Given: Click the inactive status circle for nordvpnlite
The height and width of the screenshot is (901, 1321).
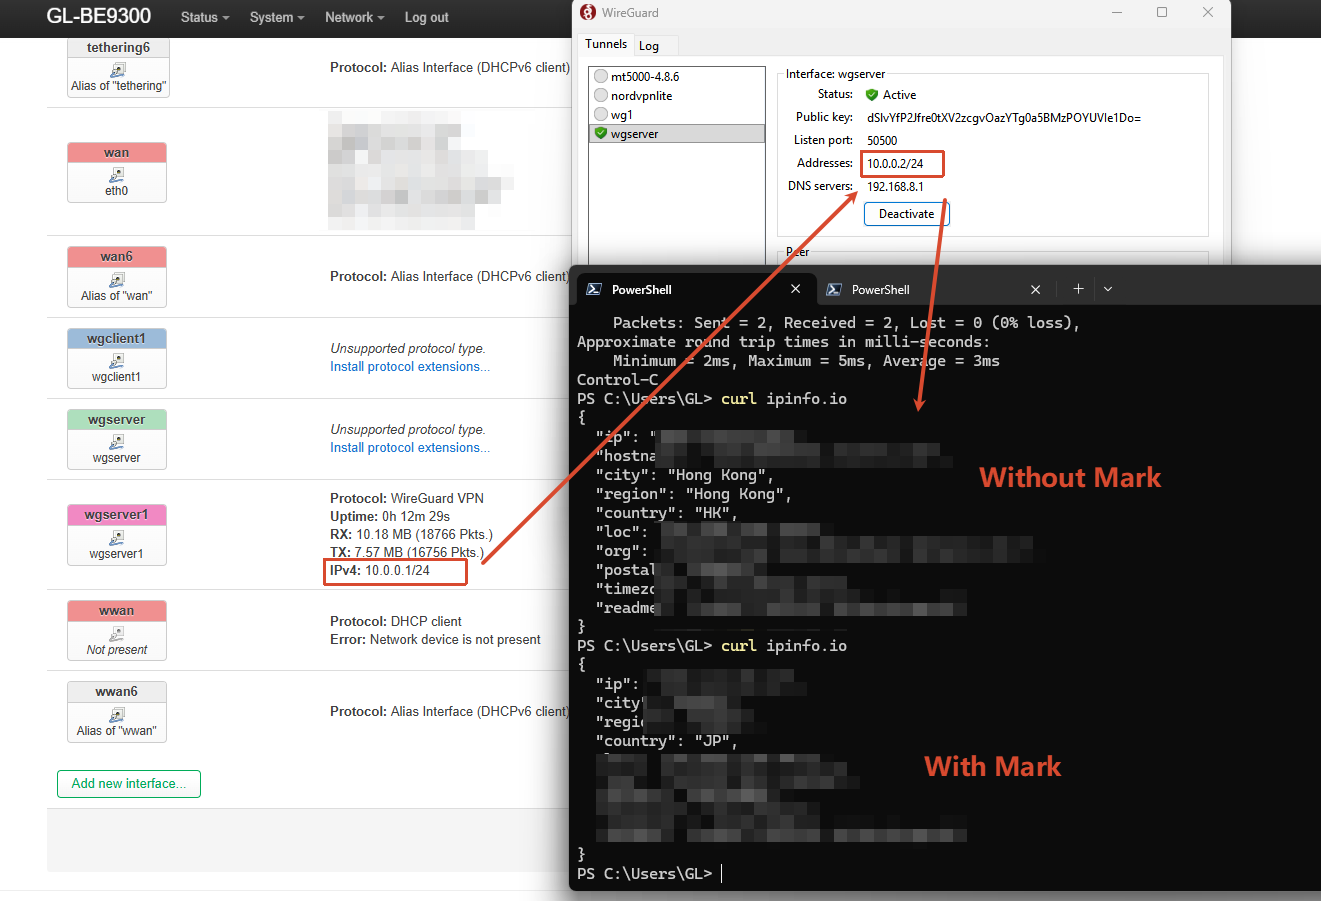Looking at the screenshot, I should pyautogui.click(x=601, y=95).
